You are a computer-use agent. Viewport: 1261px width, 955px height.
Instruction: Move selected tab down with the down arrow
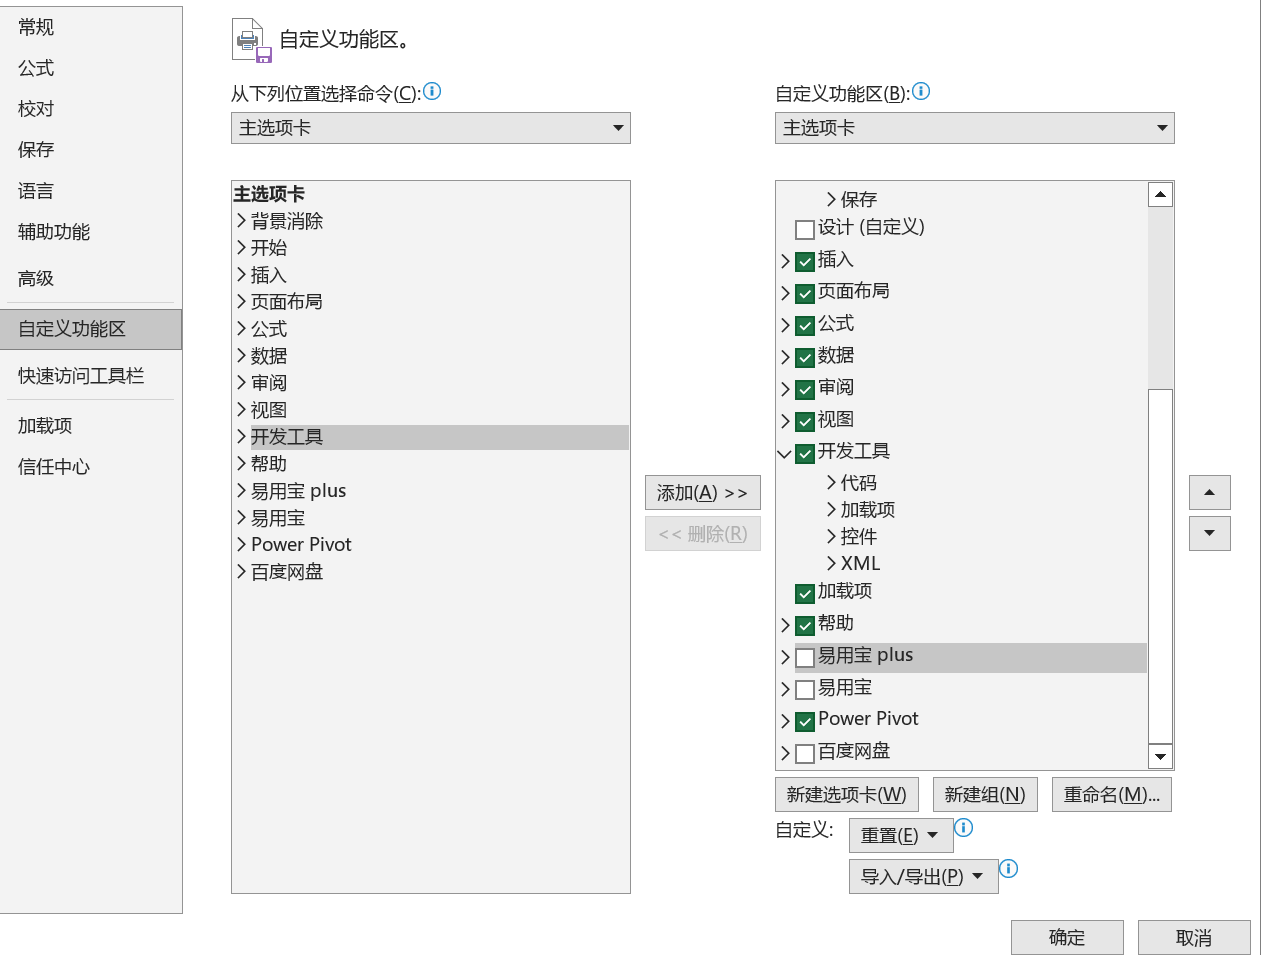click(1209, 533)
